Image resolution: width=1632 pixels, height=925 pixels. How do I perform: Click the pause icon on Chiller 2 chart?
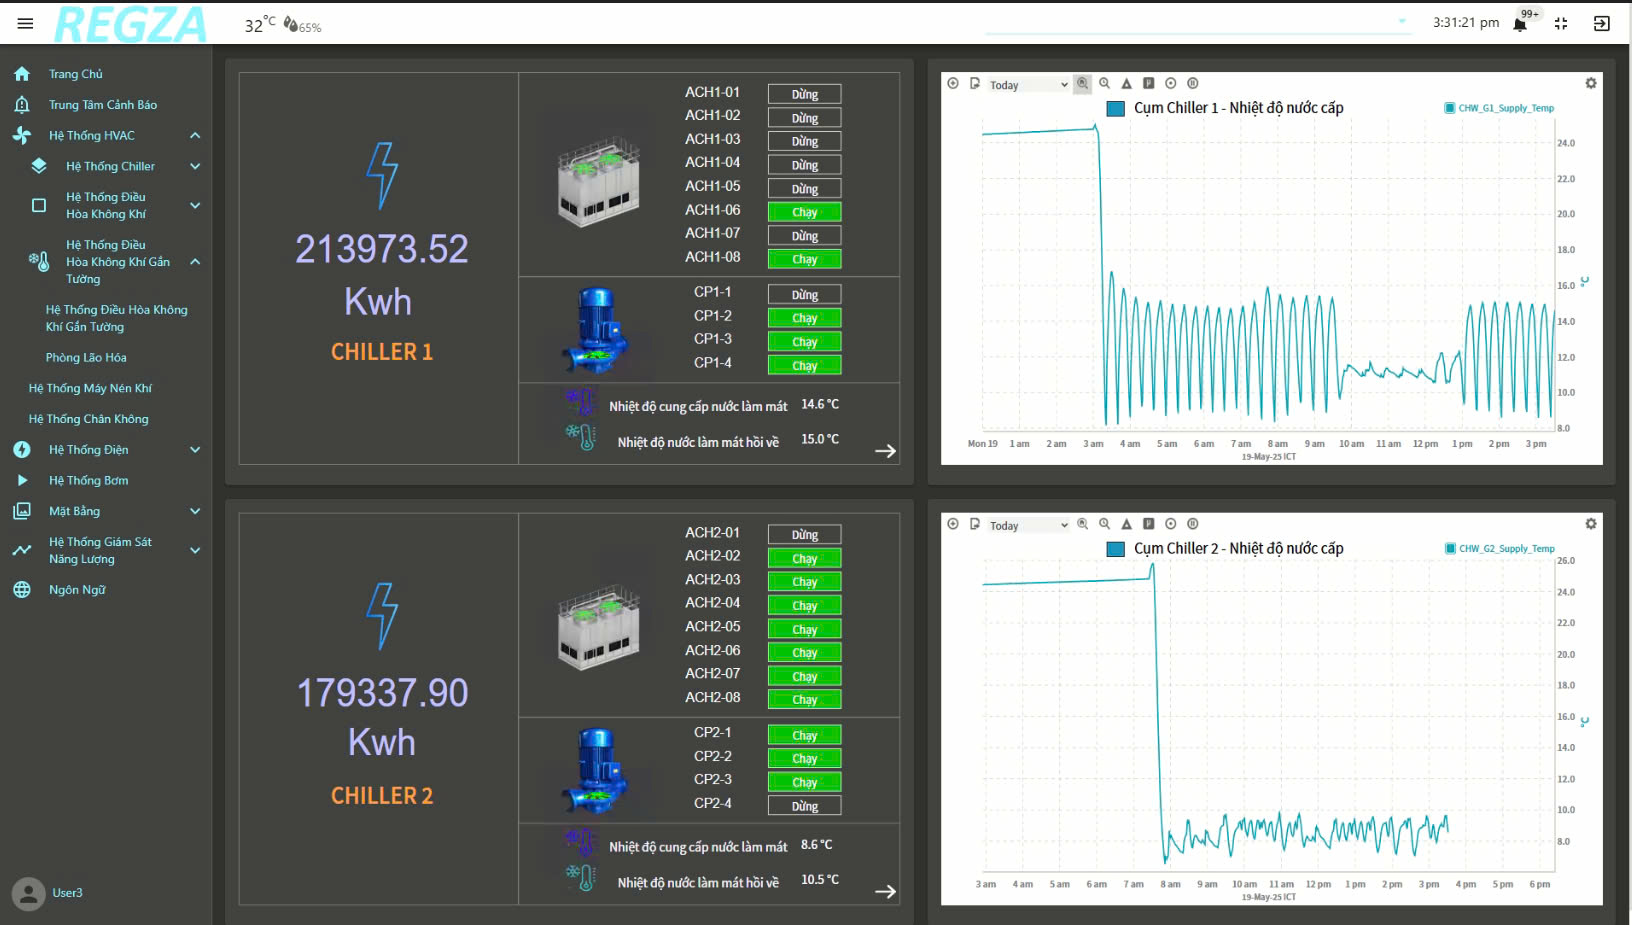click(x=1192, y=524)
